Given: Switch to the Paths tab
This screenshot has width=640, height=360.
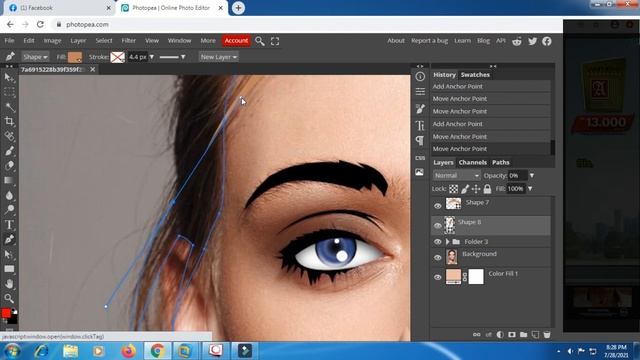Looking at the screenshot, I should [x=501, y=162].
